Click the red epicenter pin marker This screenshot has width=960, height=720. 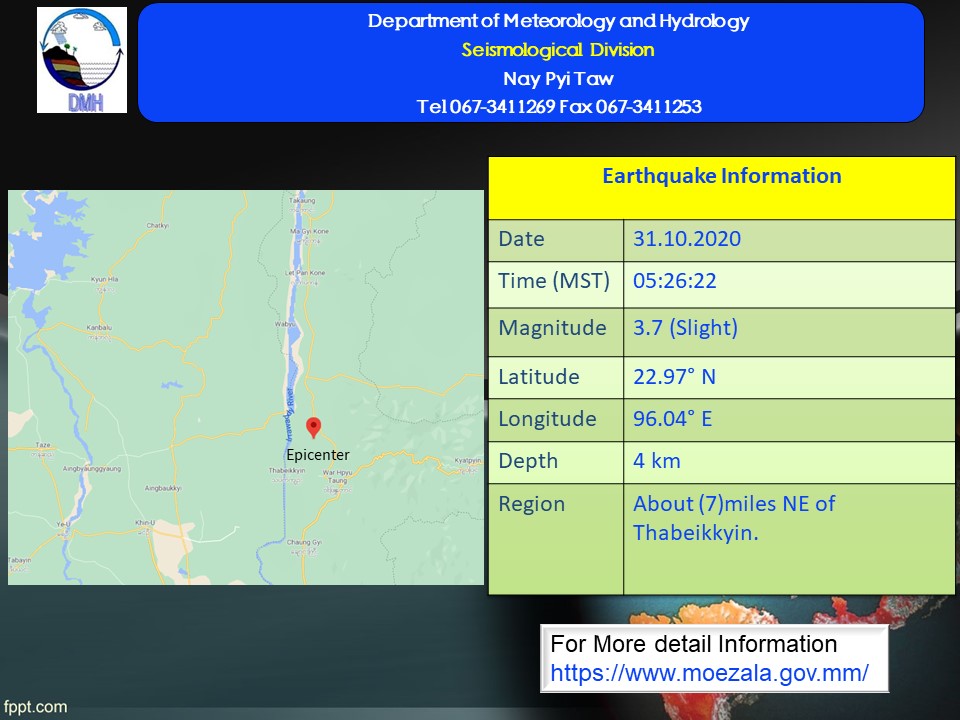313,428
